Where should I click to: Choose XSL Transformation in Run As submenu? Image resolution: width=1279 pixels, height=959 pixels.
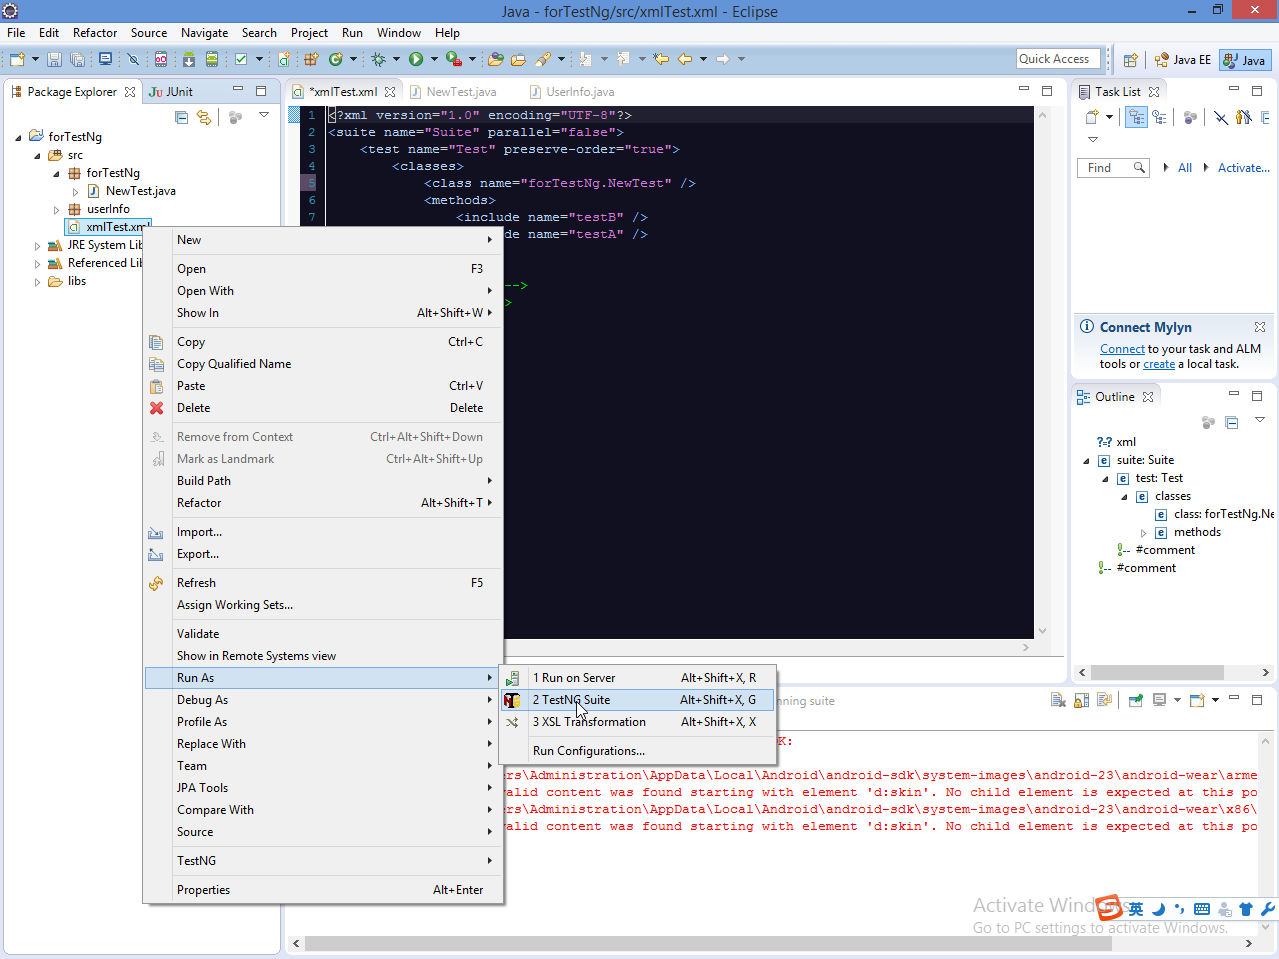(637, 722)
